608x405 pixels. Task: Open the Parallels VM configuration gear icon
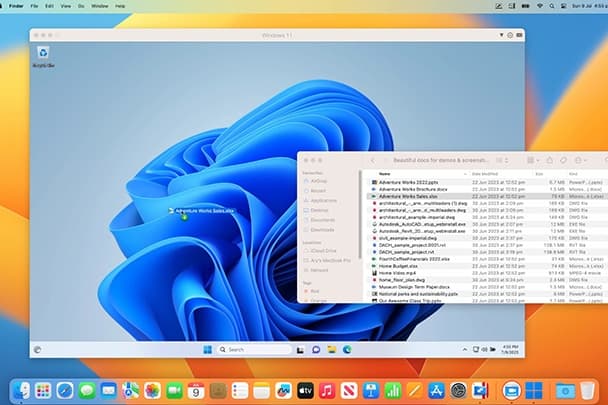coord(510,35)
